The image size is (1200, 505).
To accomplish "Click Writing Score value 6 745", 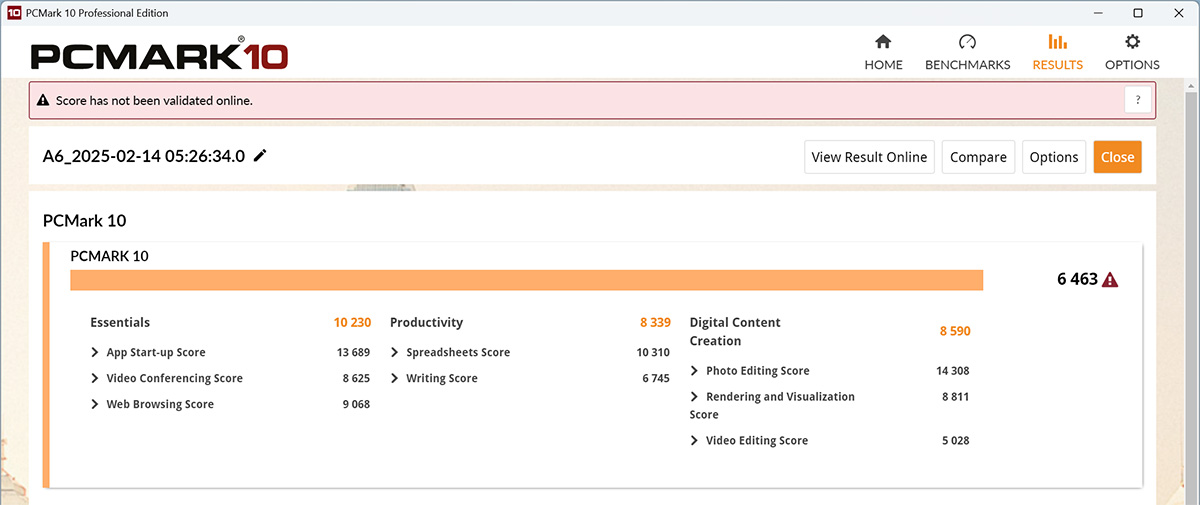I will tap(655, 379).
